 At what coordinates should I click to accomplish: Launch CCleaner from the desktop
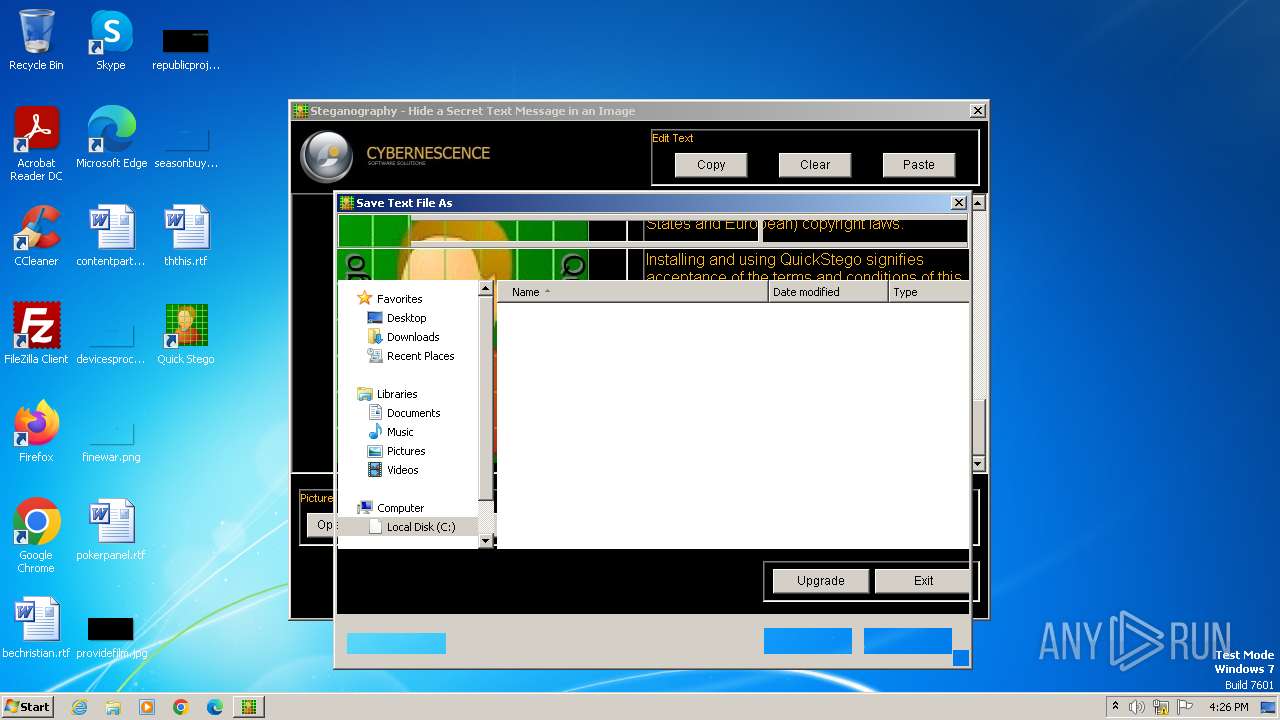click(36, 237)
